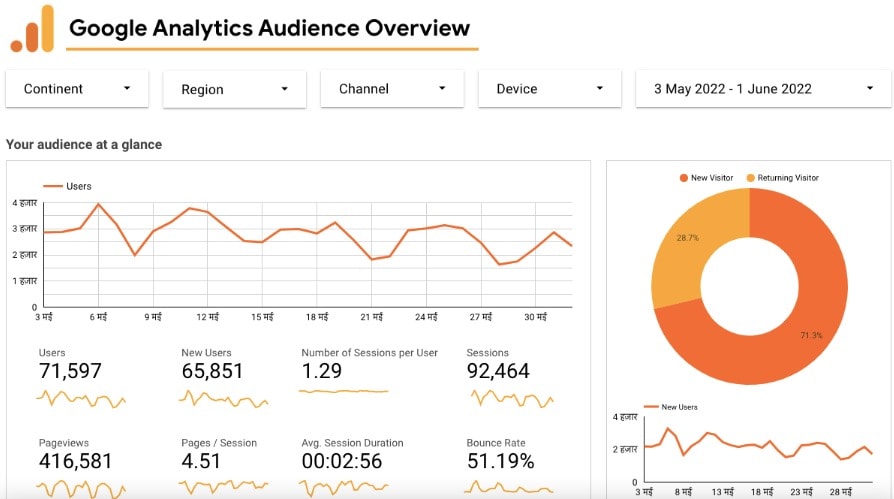Click the Sessions value 92,464
This screenshot has height=499, width=894.
pos(498,371)
